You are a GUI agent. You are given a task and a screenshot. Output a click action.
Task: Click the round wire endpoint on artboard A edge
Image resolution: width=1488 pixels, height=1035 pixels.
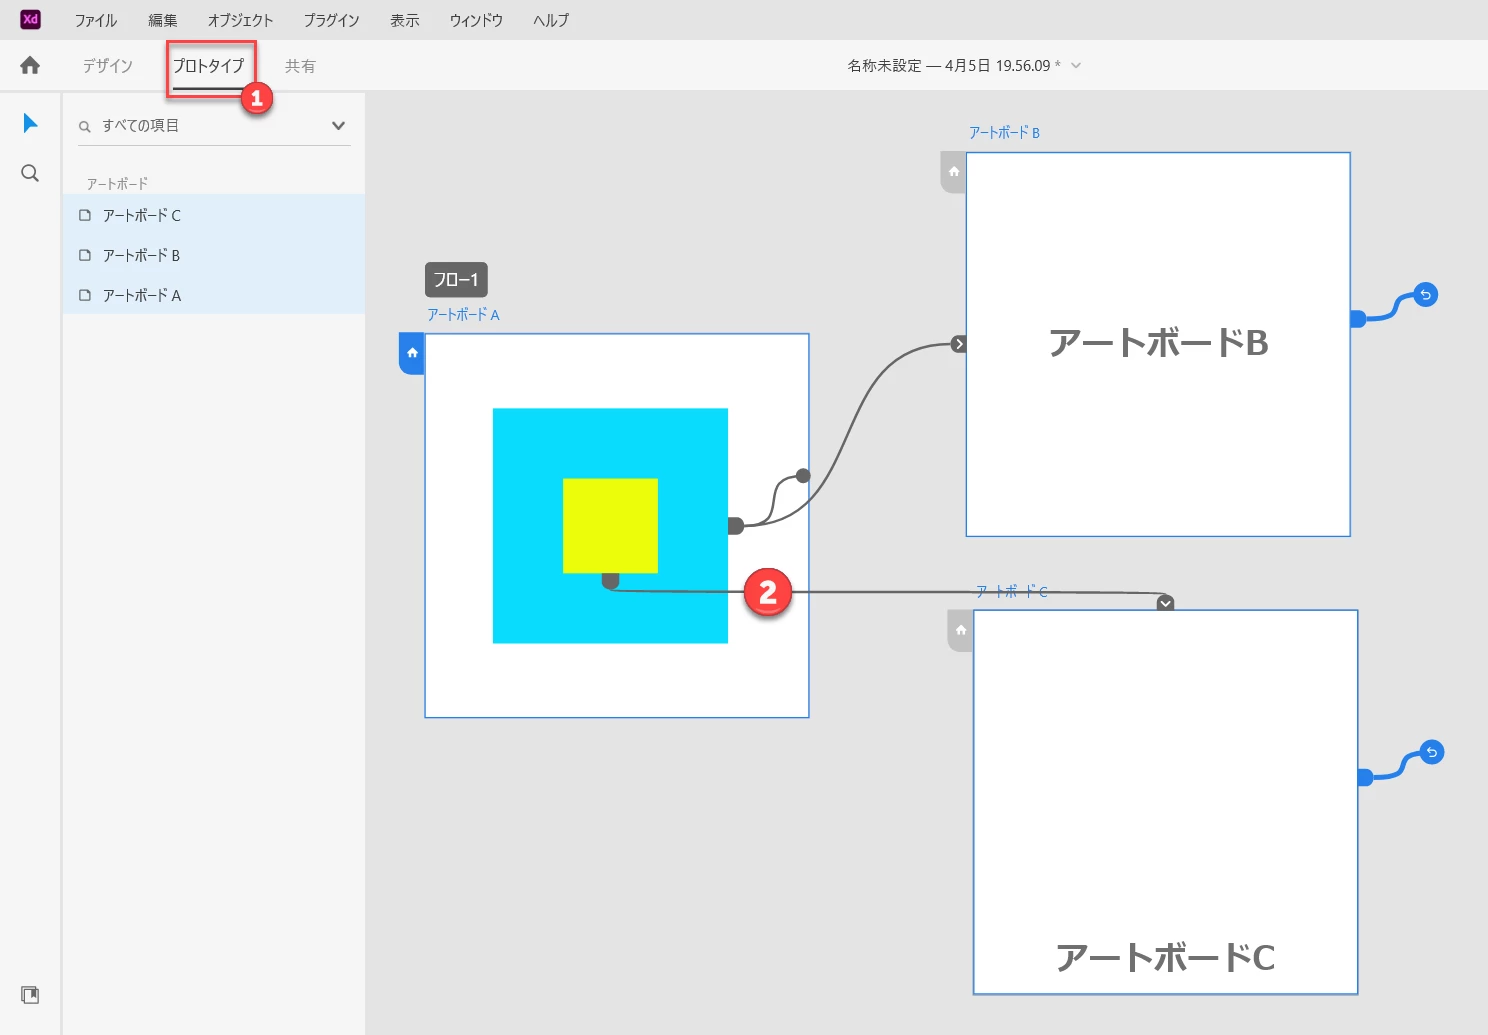(x=803, y=476)
